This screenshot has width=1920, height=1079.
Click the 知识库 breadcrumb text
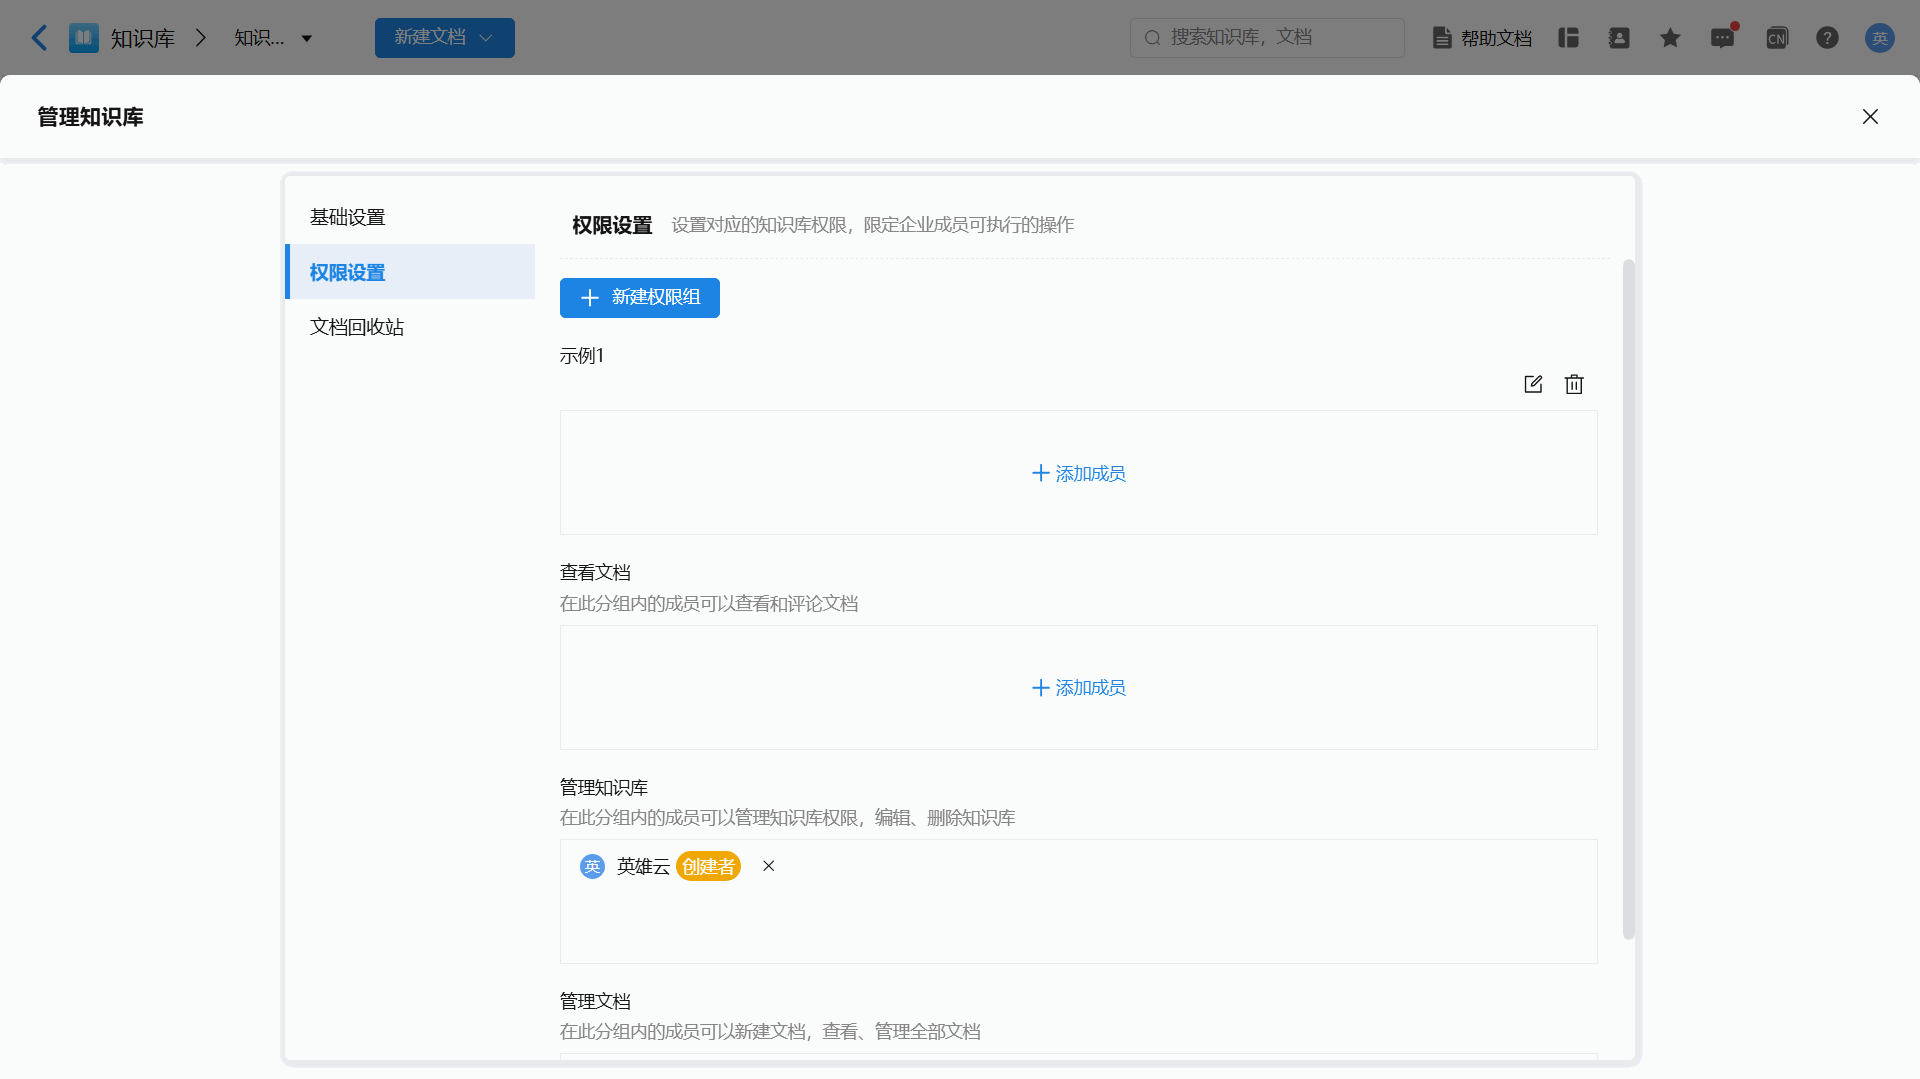pyautogui.click(x=142, y=39)
